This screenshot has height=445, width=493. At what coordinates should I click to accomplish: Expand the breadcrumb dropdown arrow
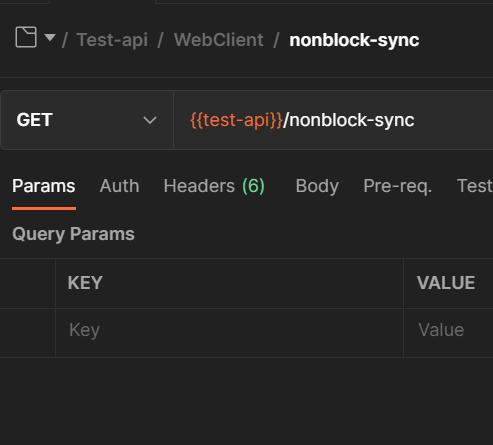pyautogui.click(x=50, y=38)
